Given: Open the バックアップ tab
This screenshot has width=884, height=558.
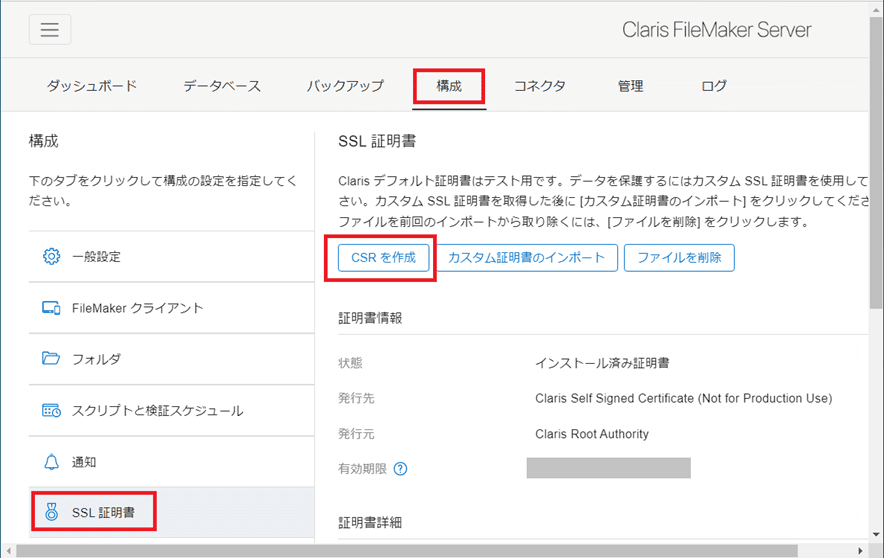Looking at the screenshot, I should point(345,86).
